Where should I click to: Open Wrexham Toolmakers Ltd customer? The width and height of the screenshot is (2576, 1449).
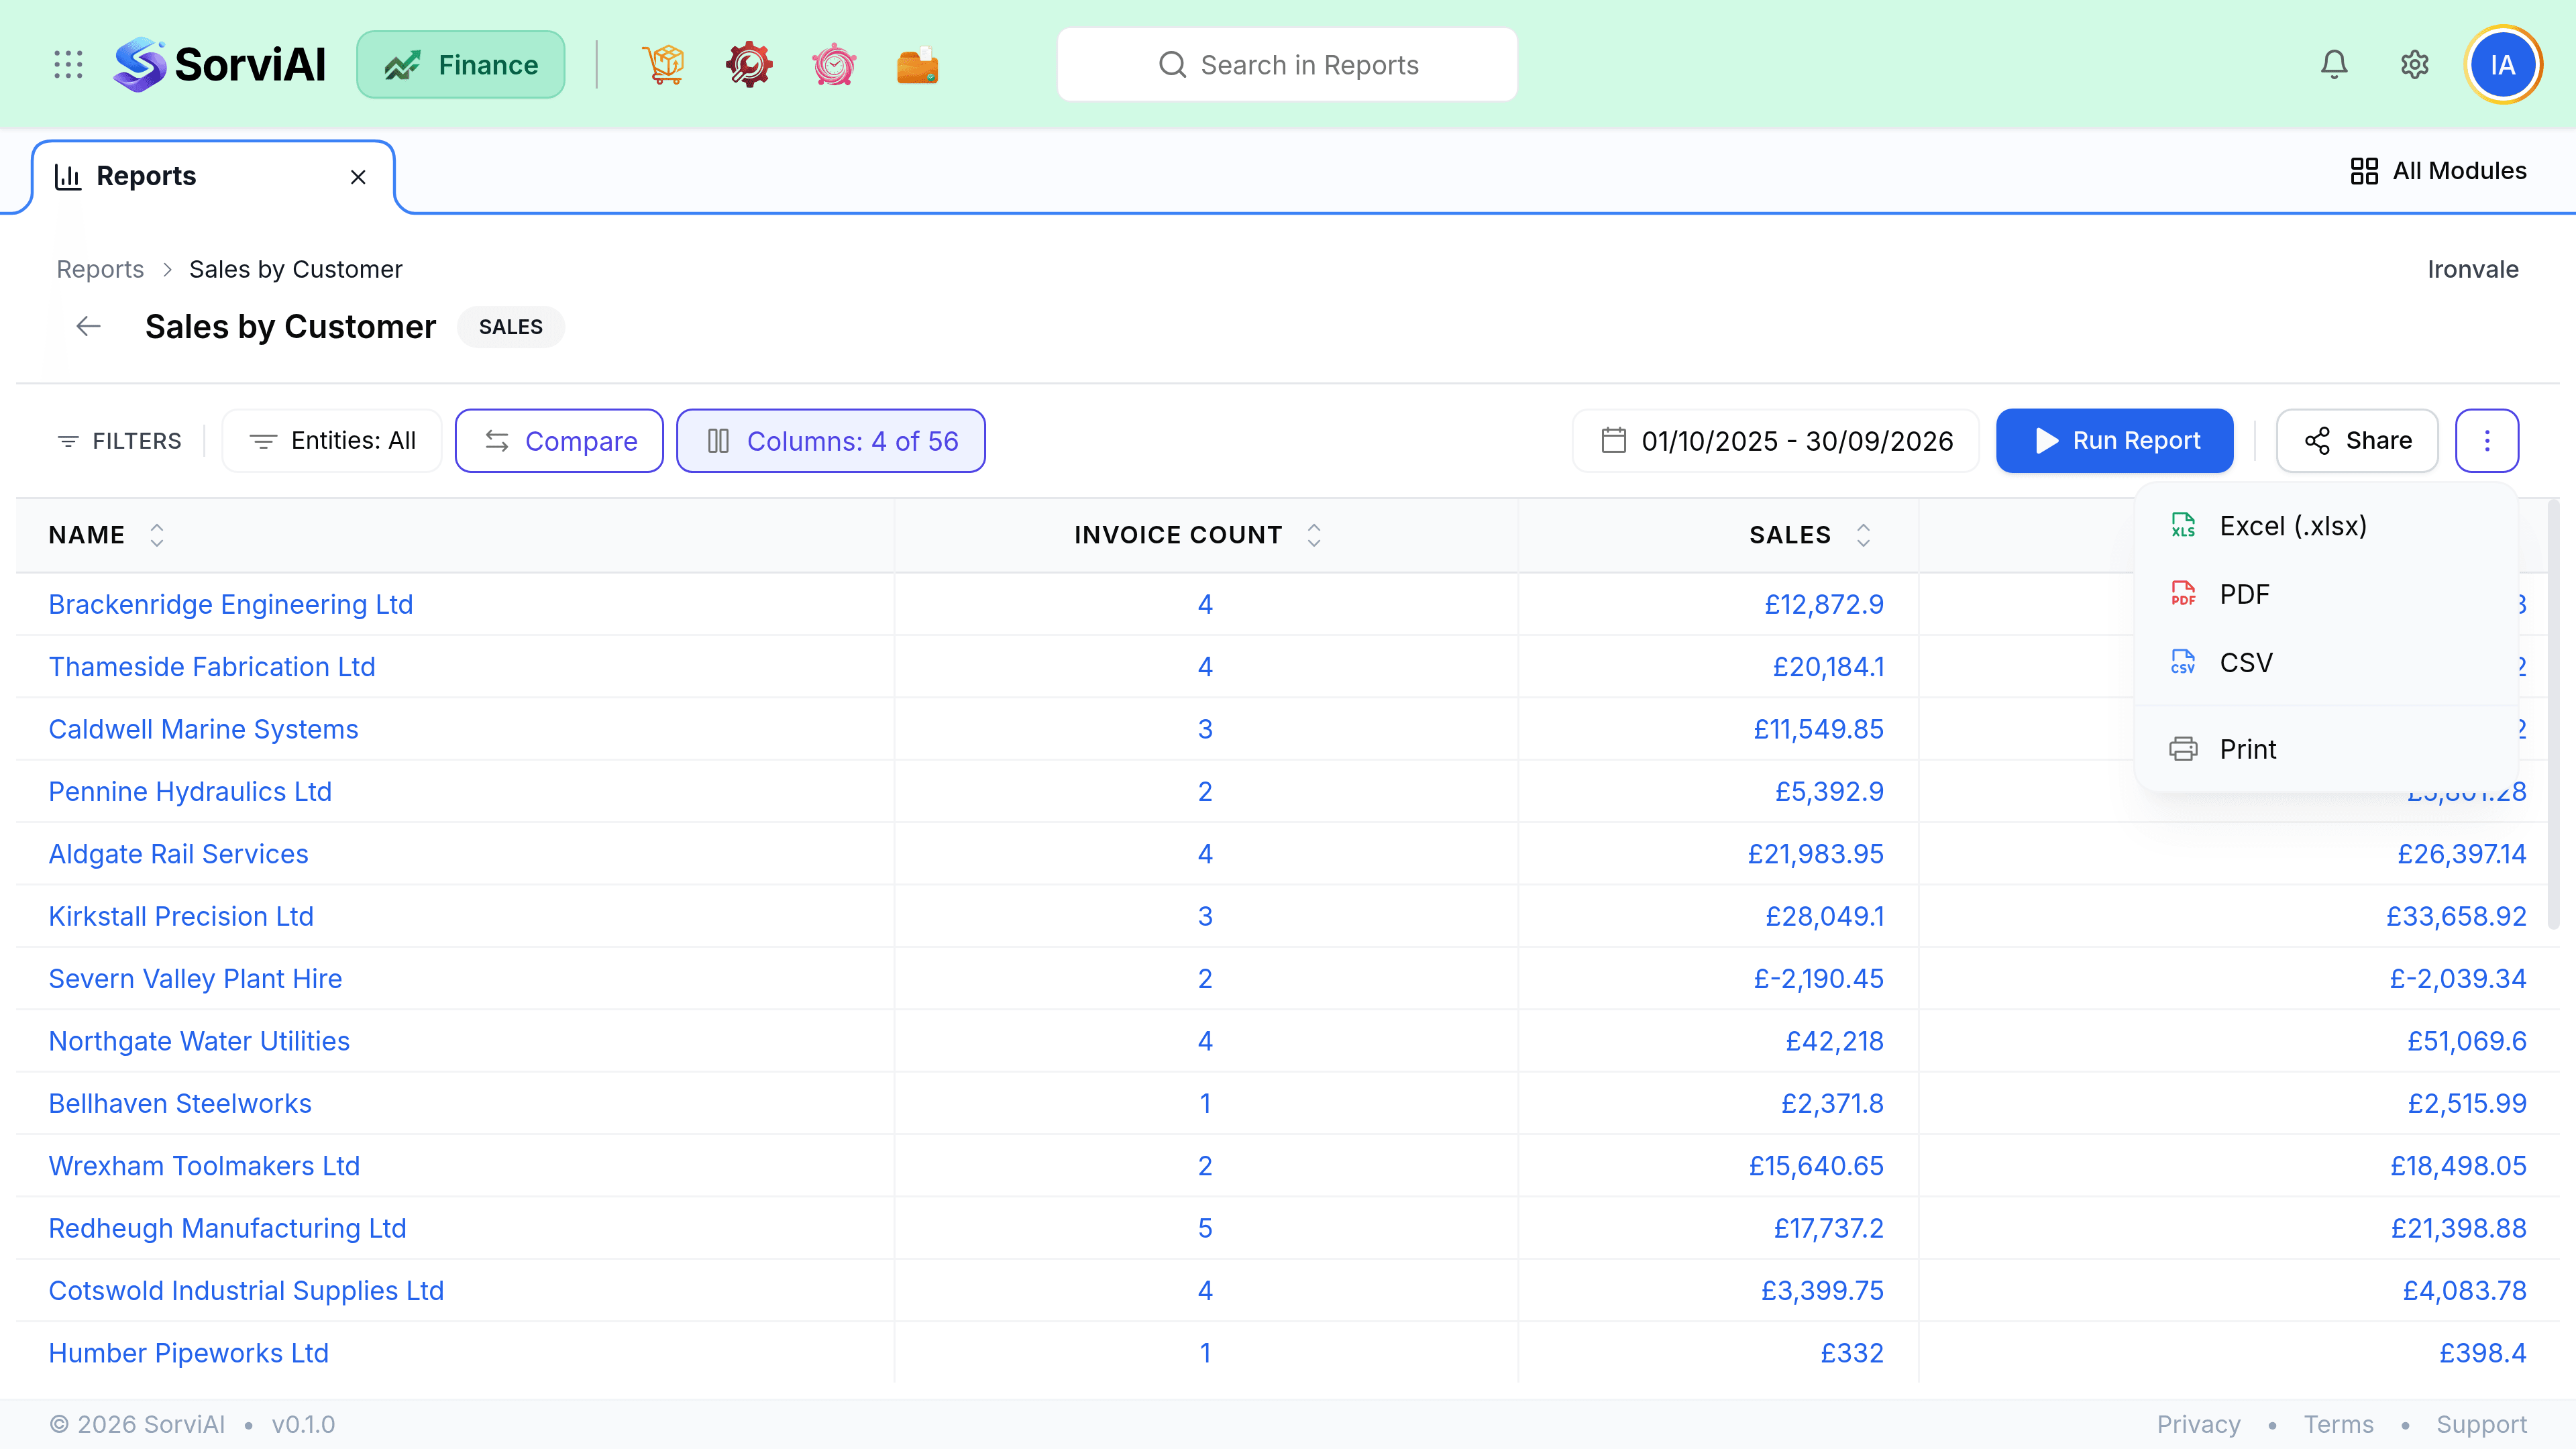click(x=204, y=1167)
